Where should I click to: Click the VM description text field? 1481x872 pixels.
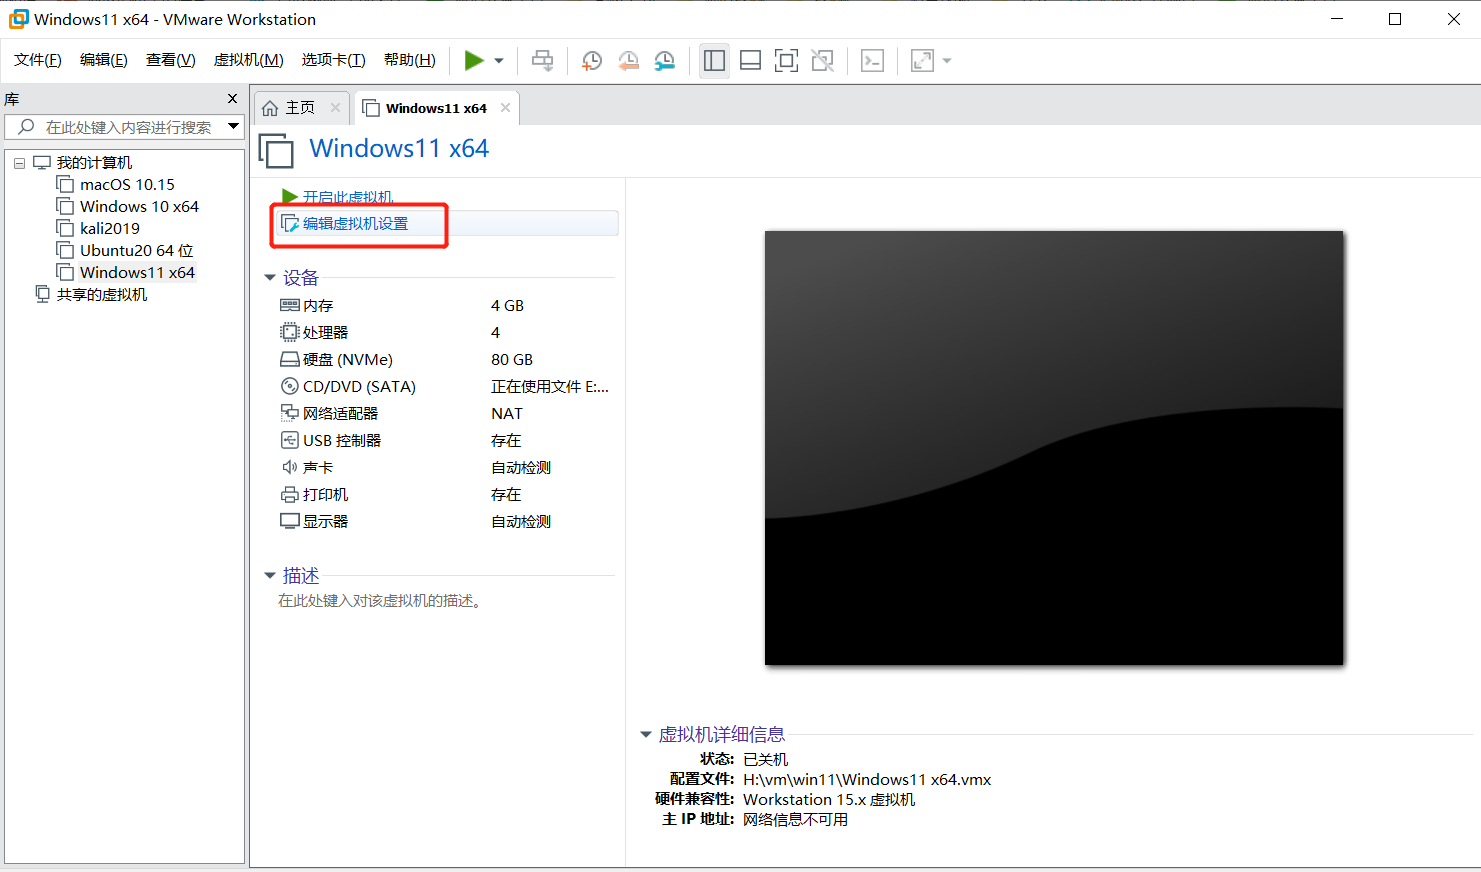pyautogui.click(x=380, y=600)
